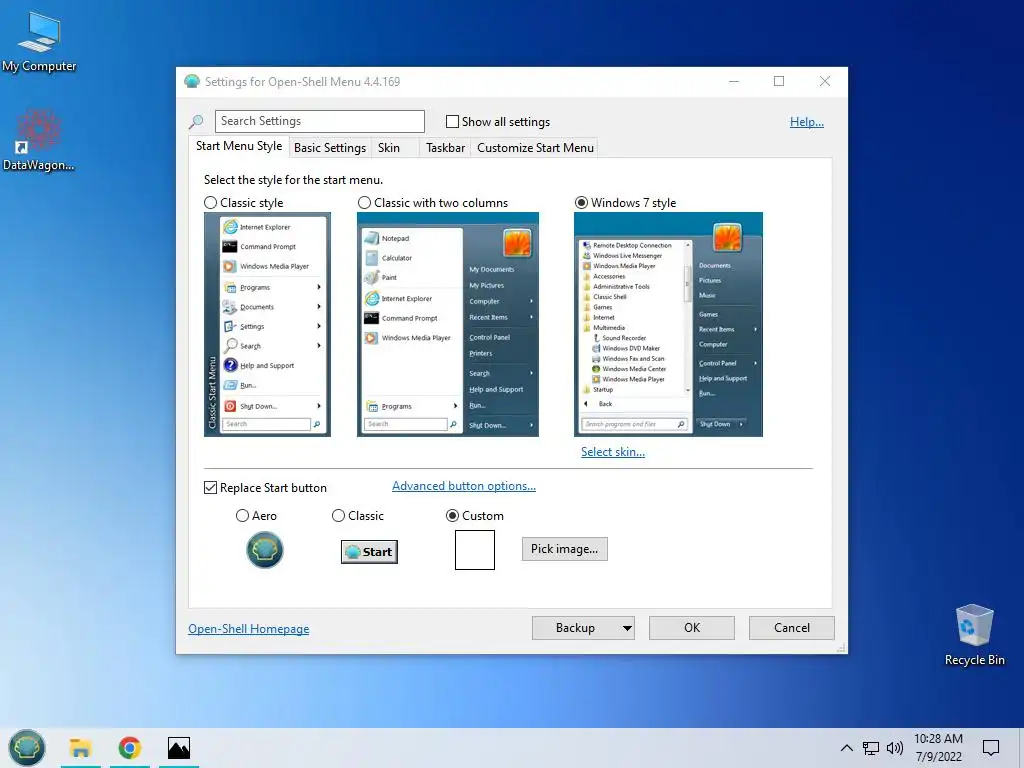This screenshot has width=1024, height=768.
Task: Launch Google Chrome from the taskbar
Action: click(x=129, y=748)
